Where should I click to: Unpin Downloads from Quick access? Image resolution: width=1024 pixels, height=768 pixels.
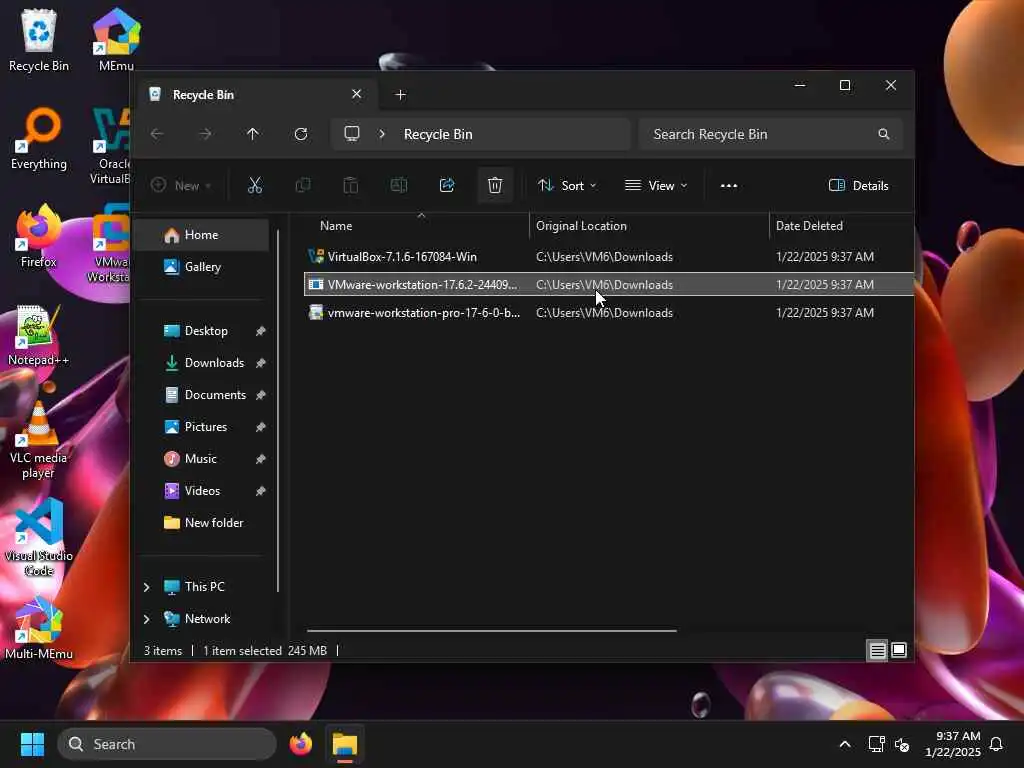pyautogui.click(x=261, y=363)
